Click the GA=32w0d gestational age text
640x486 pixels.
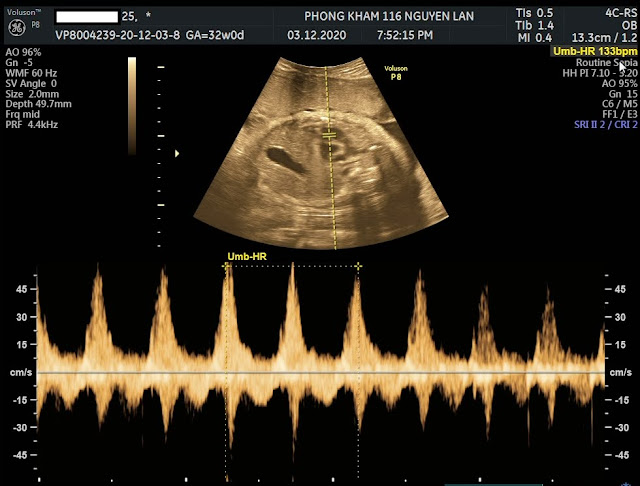215,35
